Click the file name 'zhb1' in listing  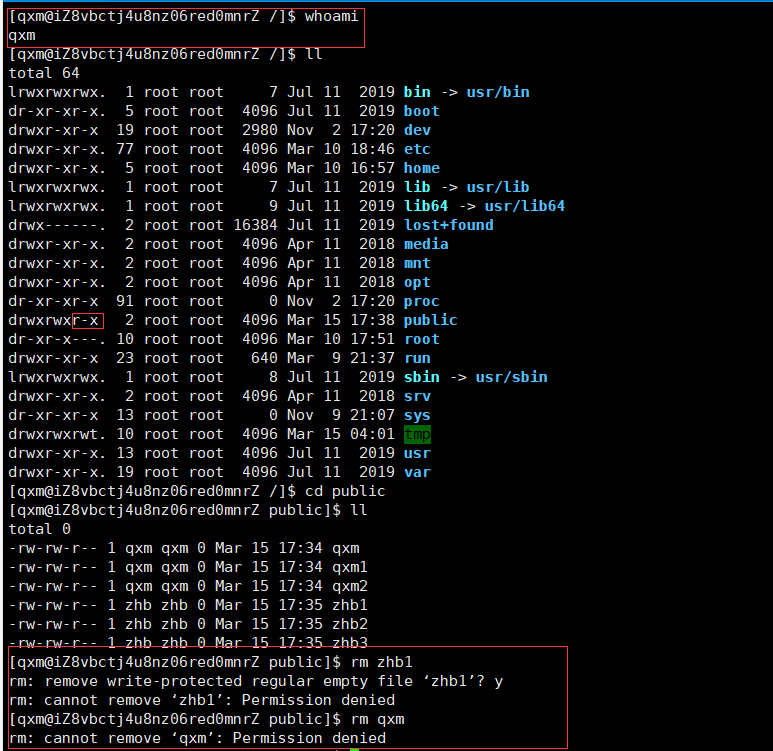coord(350,606)
